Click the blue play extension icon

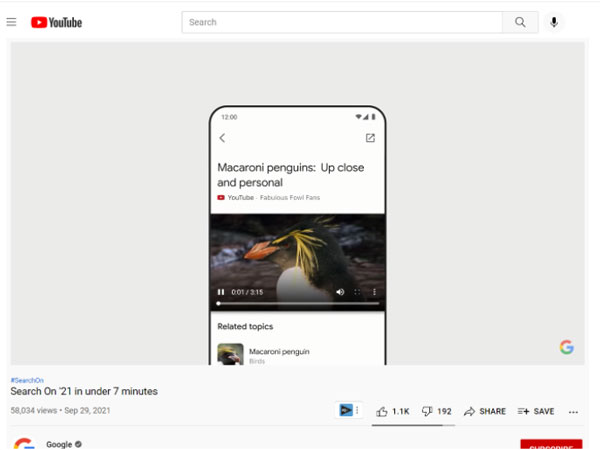click(346, 411)
